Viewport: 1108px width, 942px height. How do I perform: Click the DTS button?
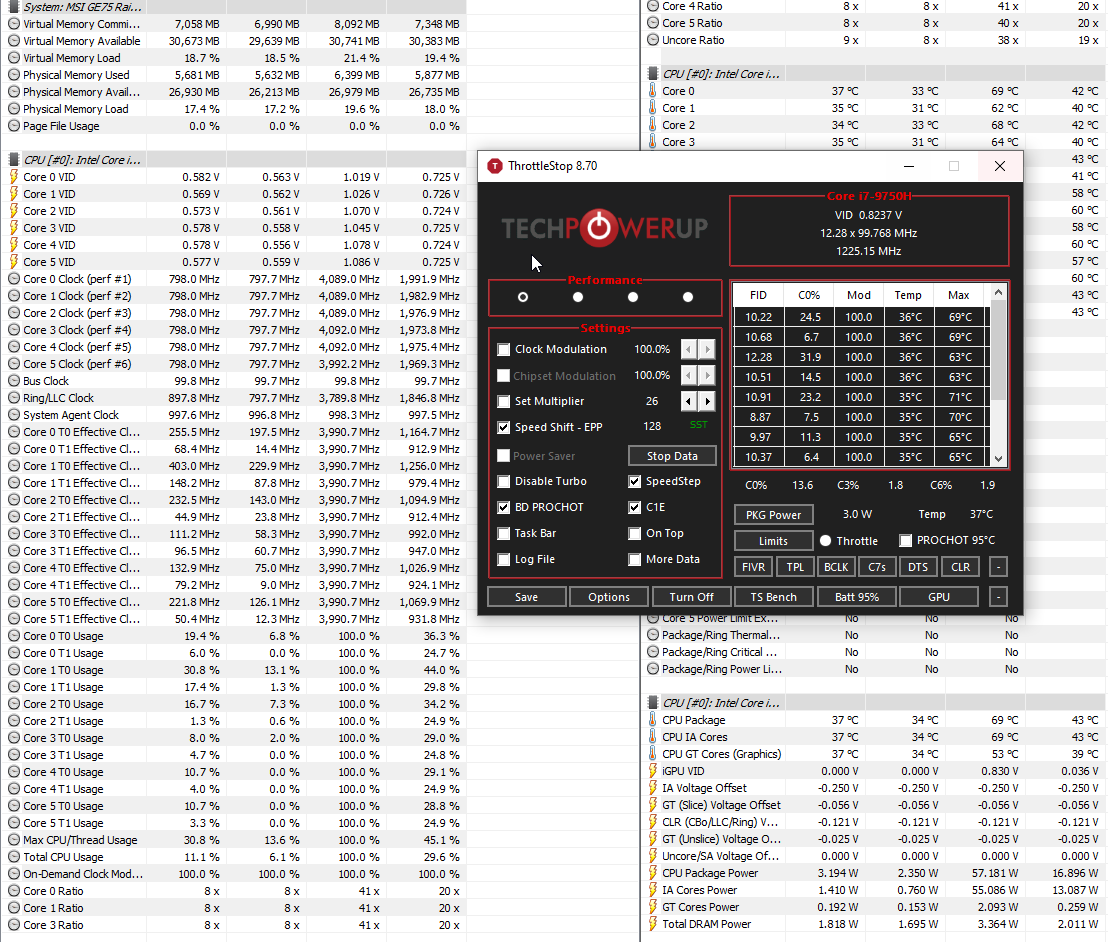(x=918, y=567)
